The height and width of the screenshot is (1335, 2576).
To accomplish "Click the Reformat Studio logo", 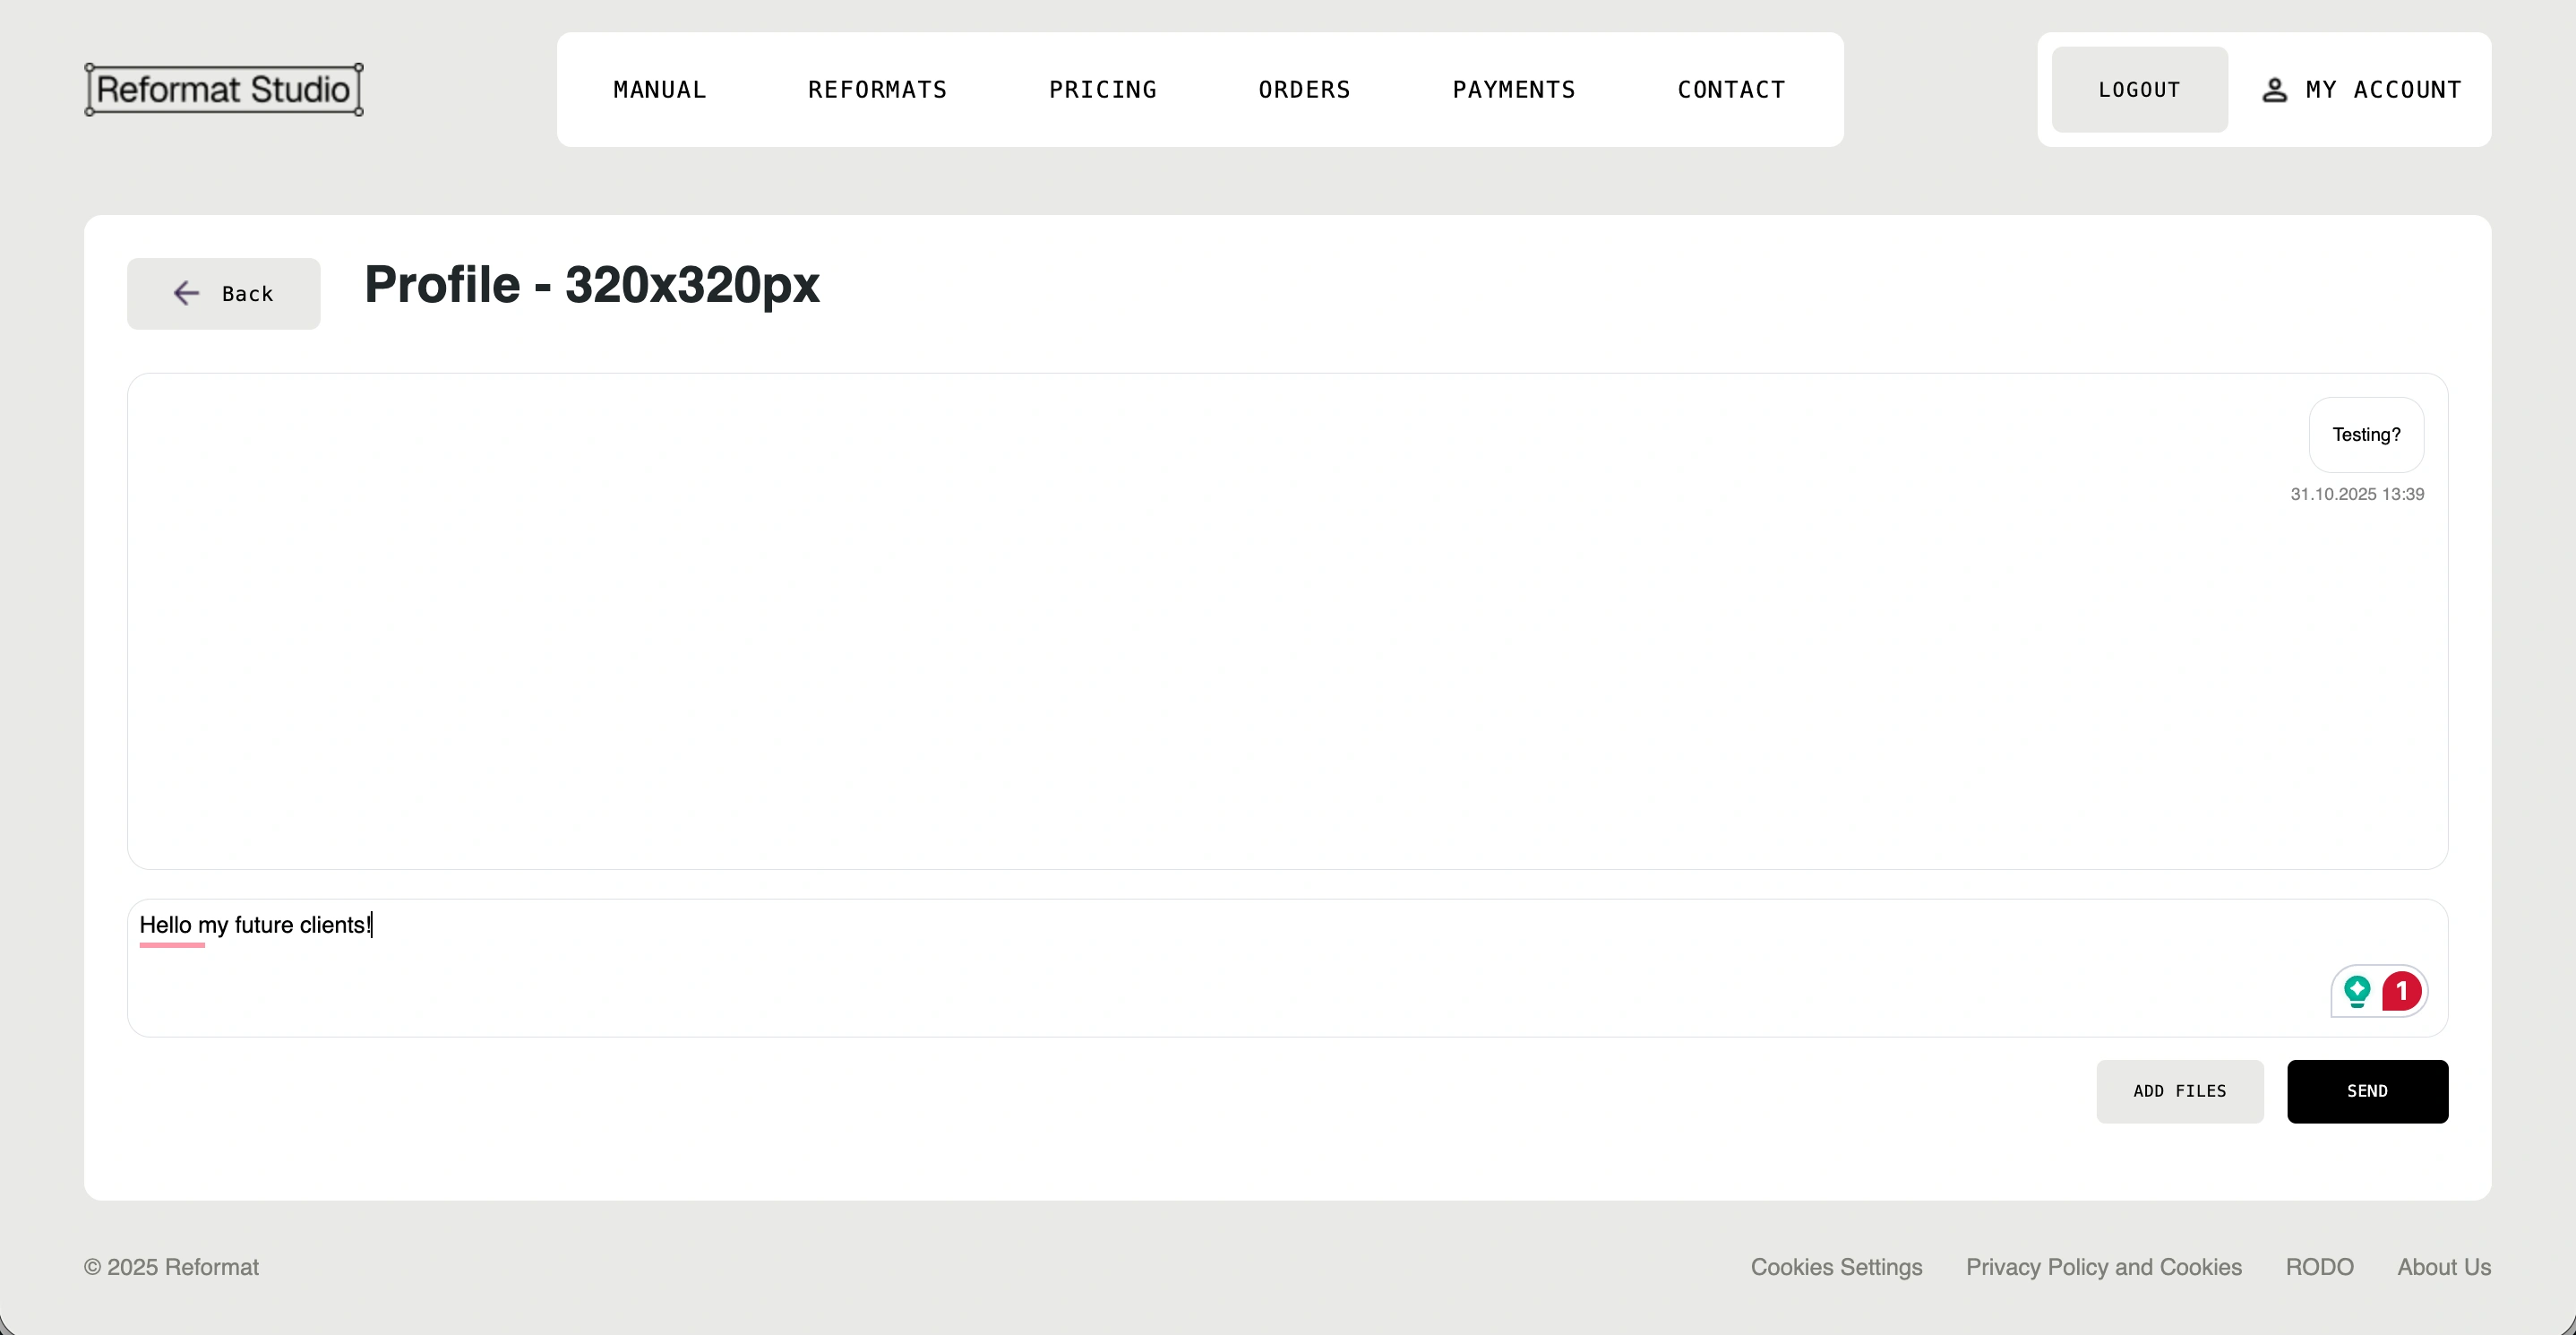I will point(223,89).
